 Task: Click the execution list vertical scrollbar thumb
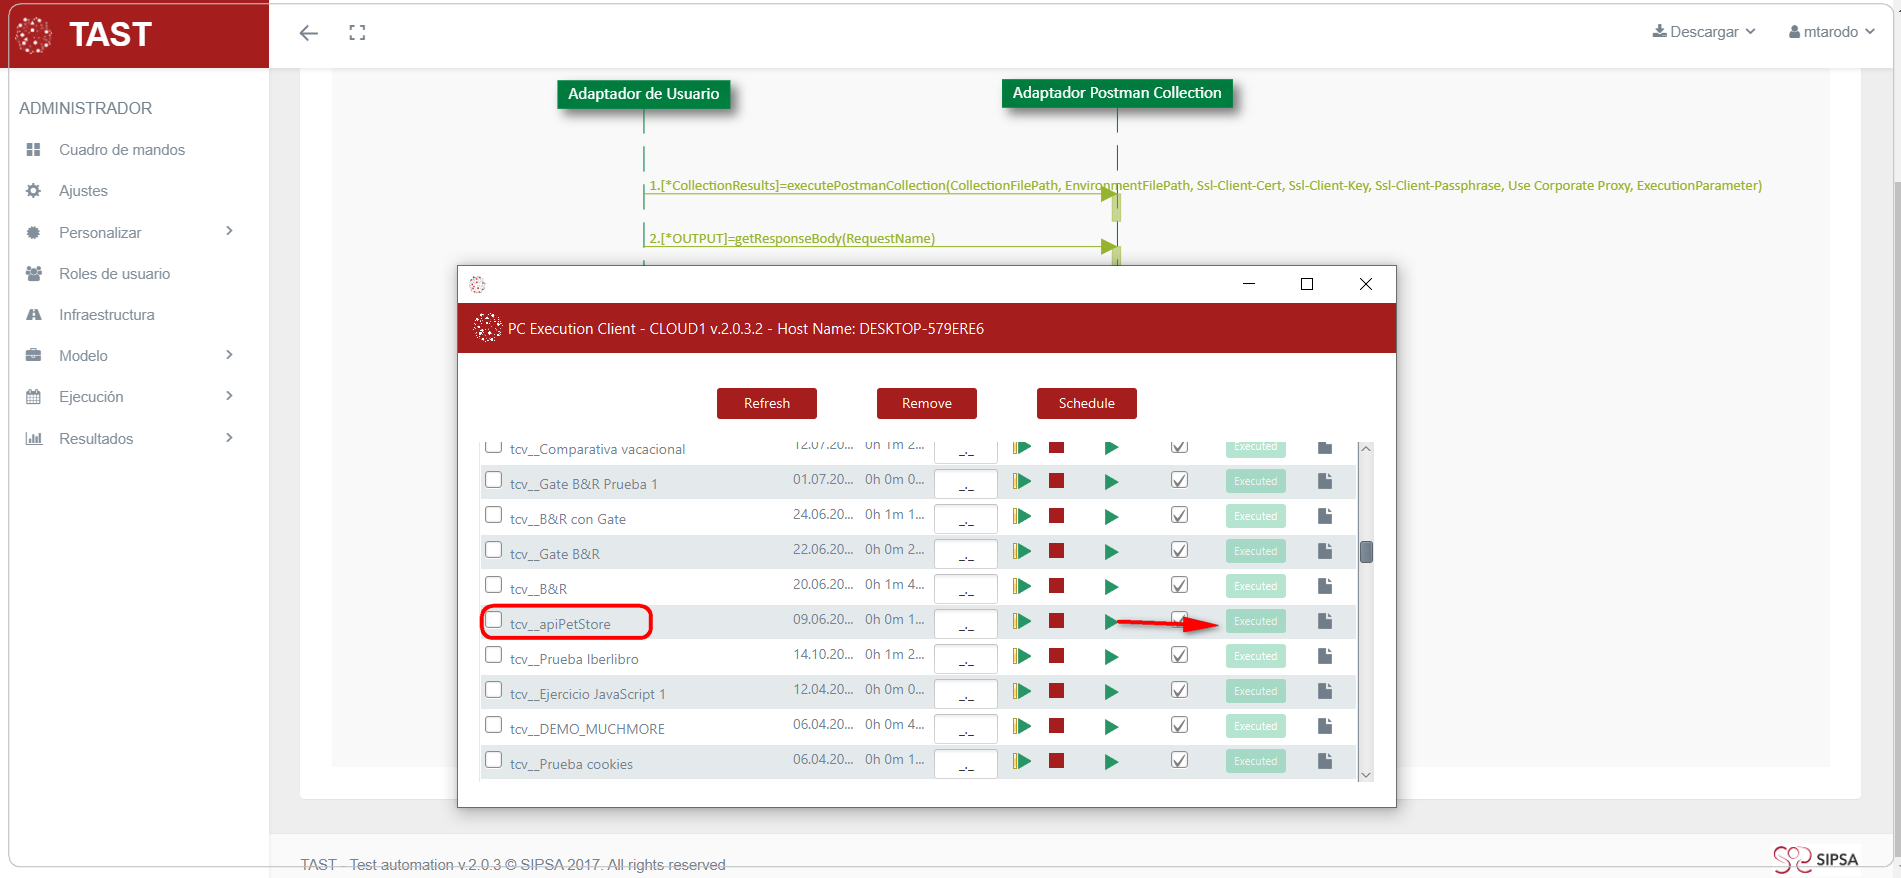click(1366, 552)
